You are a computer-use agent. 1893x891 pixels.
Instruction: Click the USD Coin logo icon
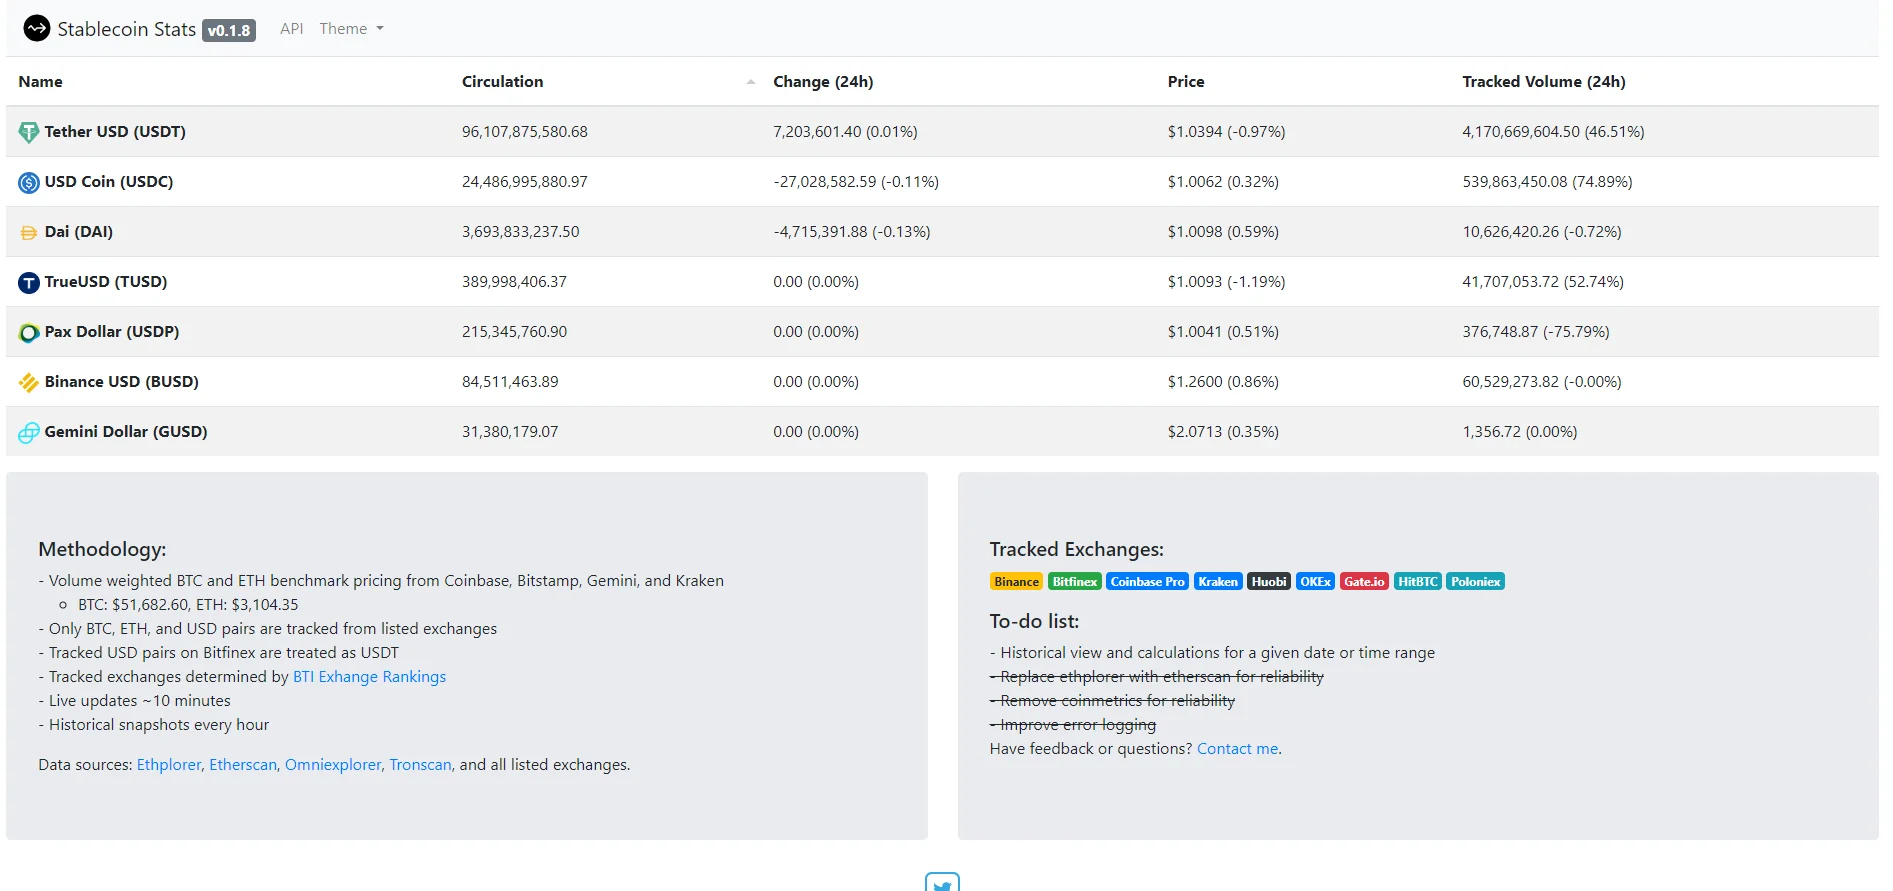click(x=29, y=182)
